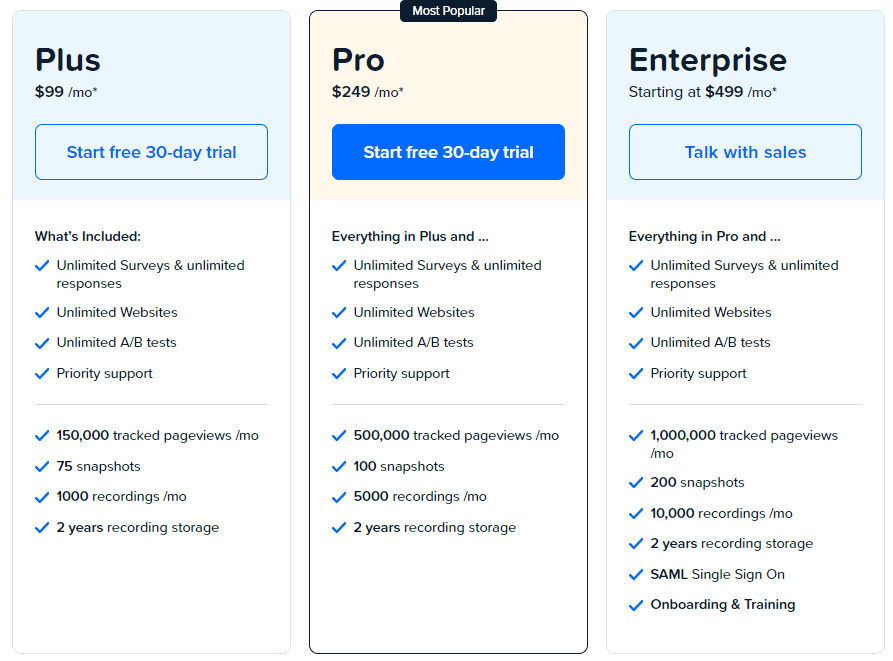This screenshot has height=661, width=893.
Task: Click checkmark next to Plus 75 snapshots
Action: click(x=42, y=467)
